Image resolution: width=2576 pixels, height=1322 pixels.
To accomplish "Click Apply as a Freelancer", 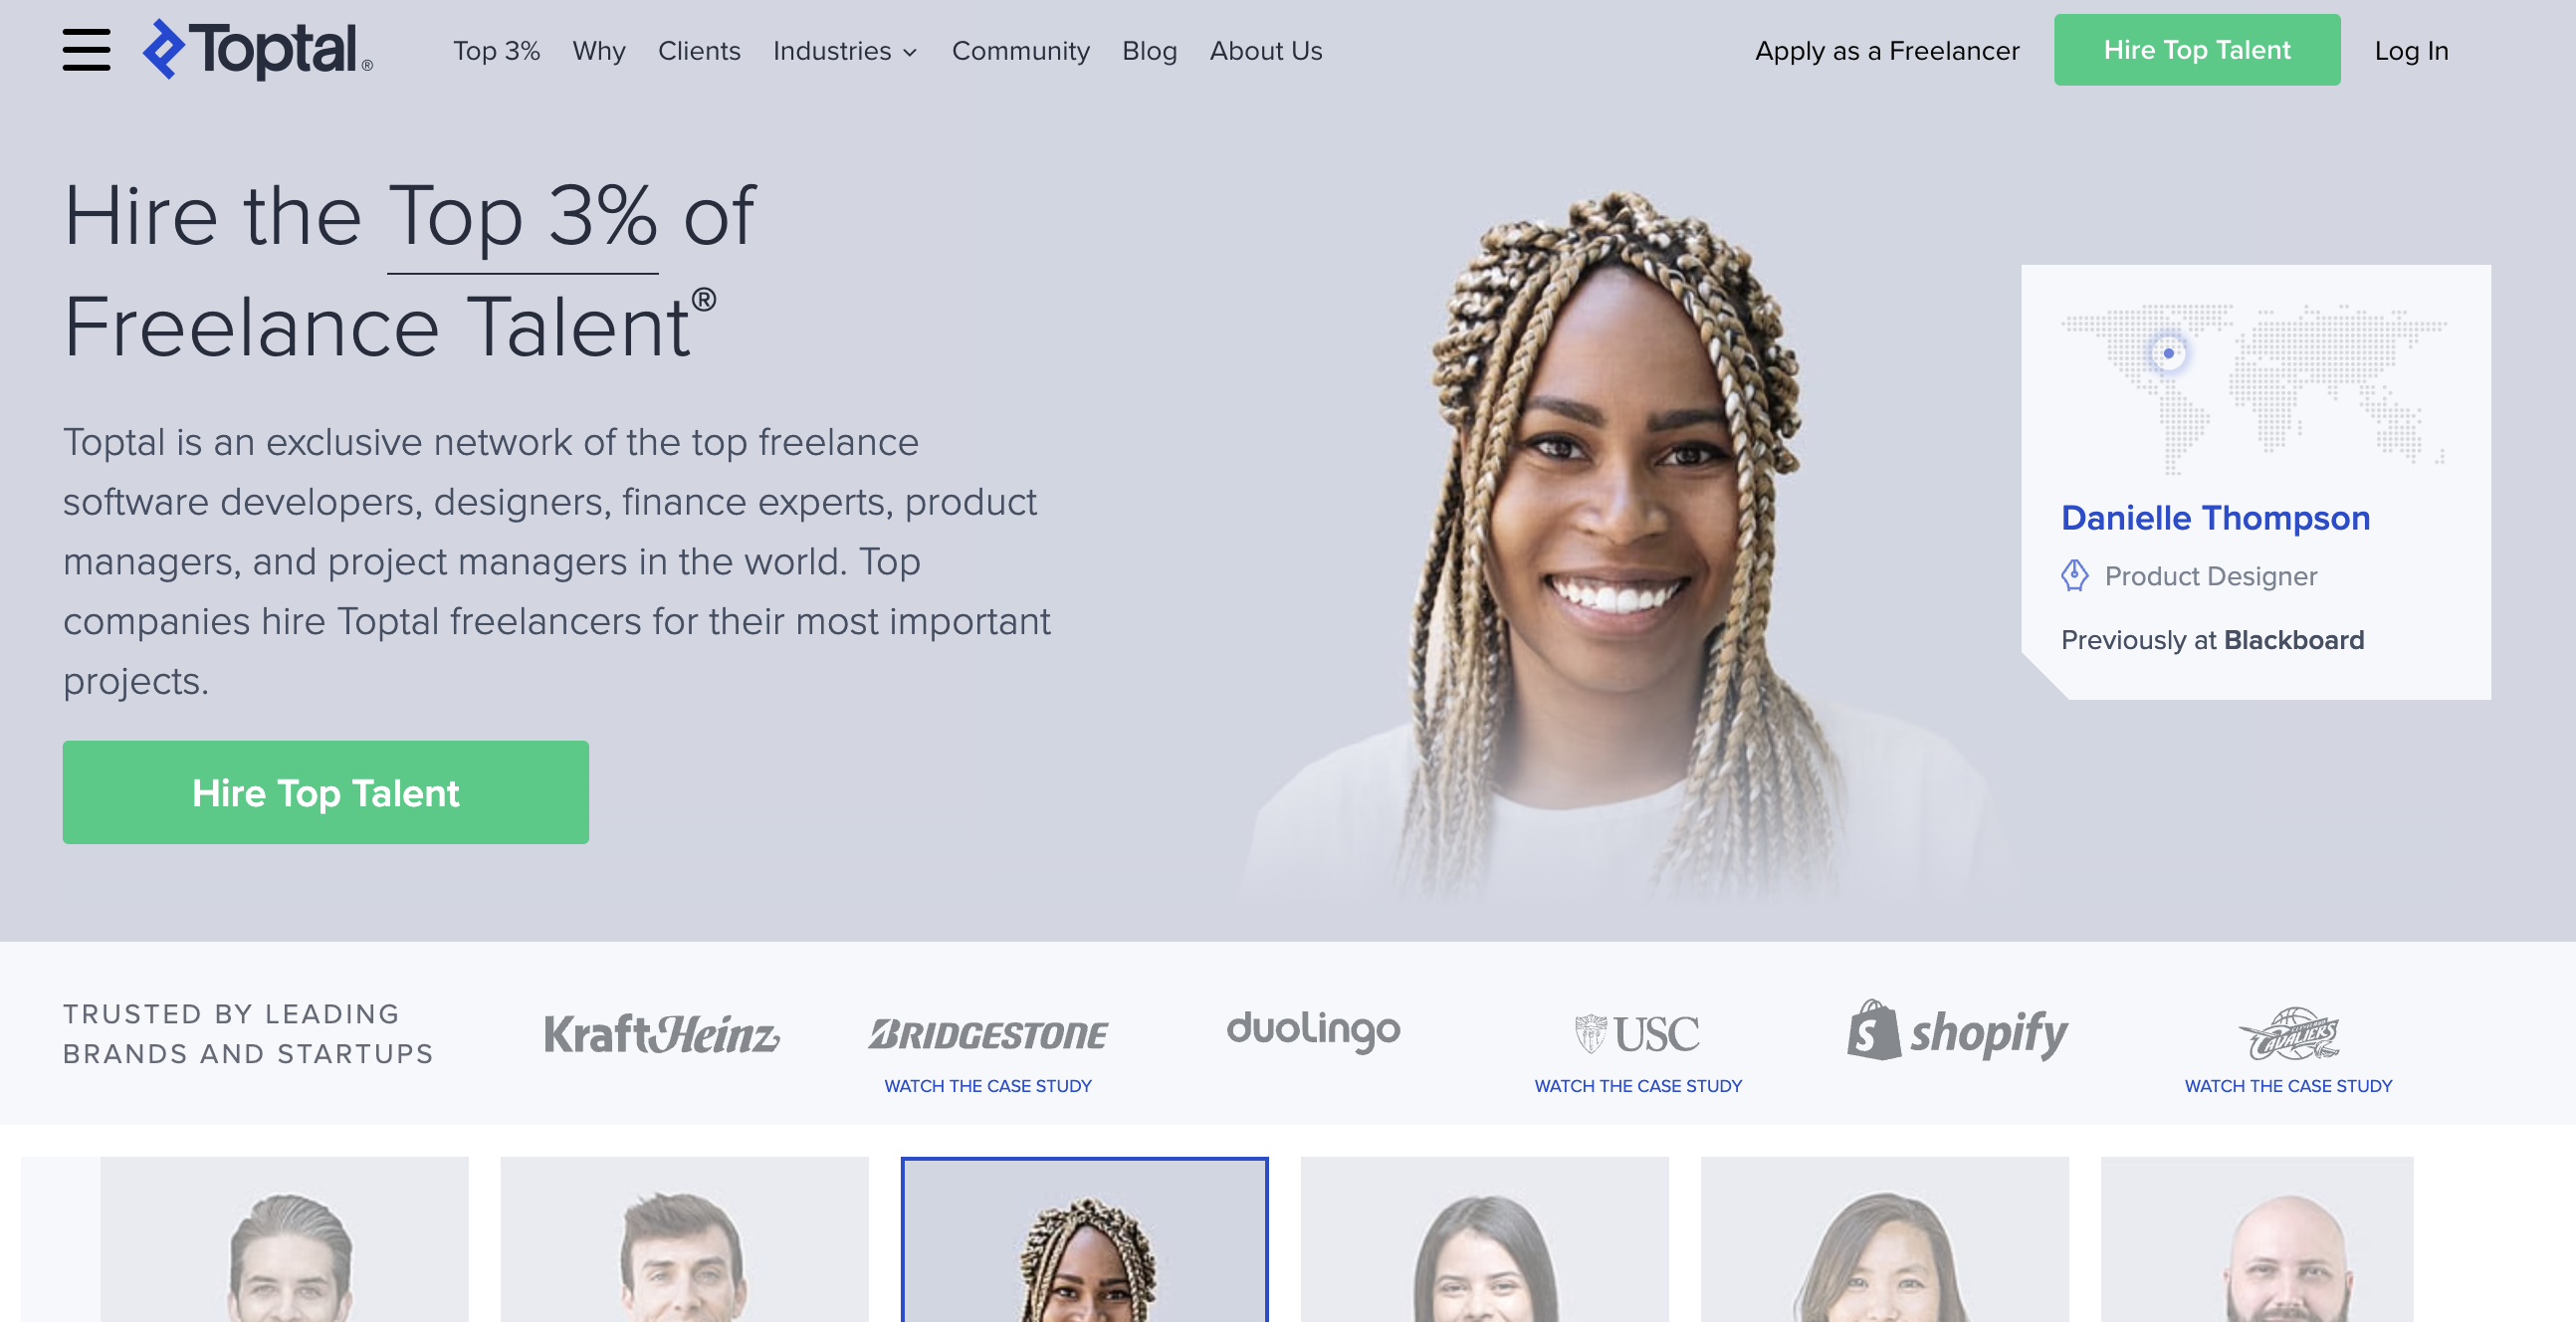I will tap(1887, 51).
